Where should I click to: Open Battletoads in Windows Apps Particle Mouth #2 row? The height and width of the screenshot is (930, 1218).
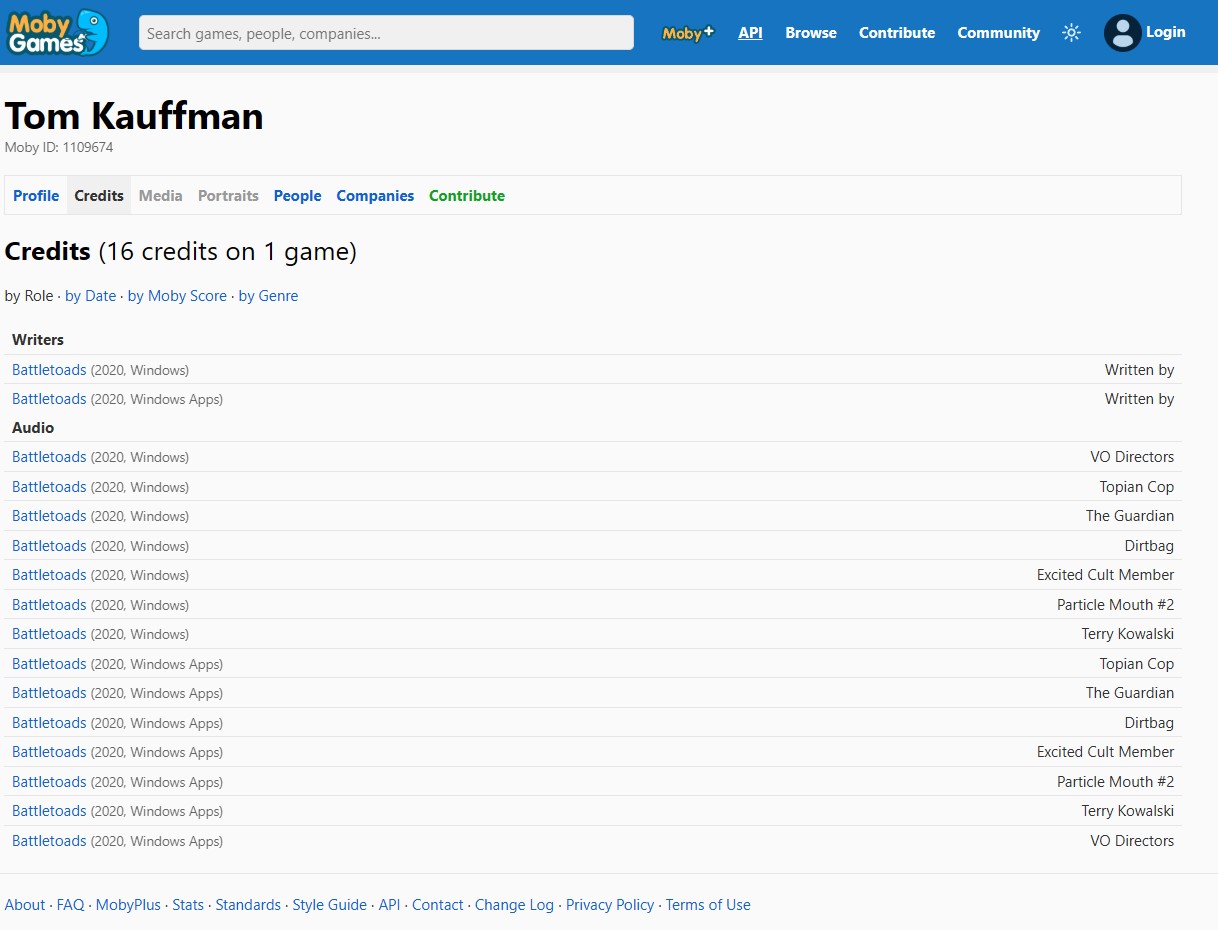(49, 782)
